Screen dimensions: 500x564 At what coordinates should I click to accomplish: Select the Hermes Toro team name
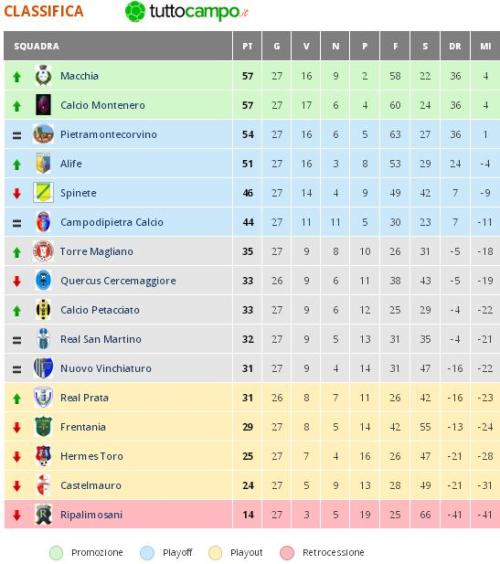coord(92,456)
